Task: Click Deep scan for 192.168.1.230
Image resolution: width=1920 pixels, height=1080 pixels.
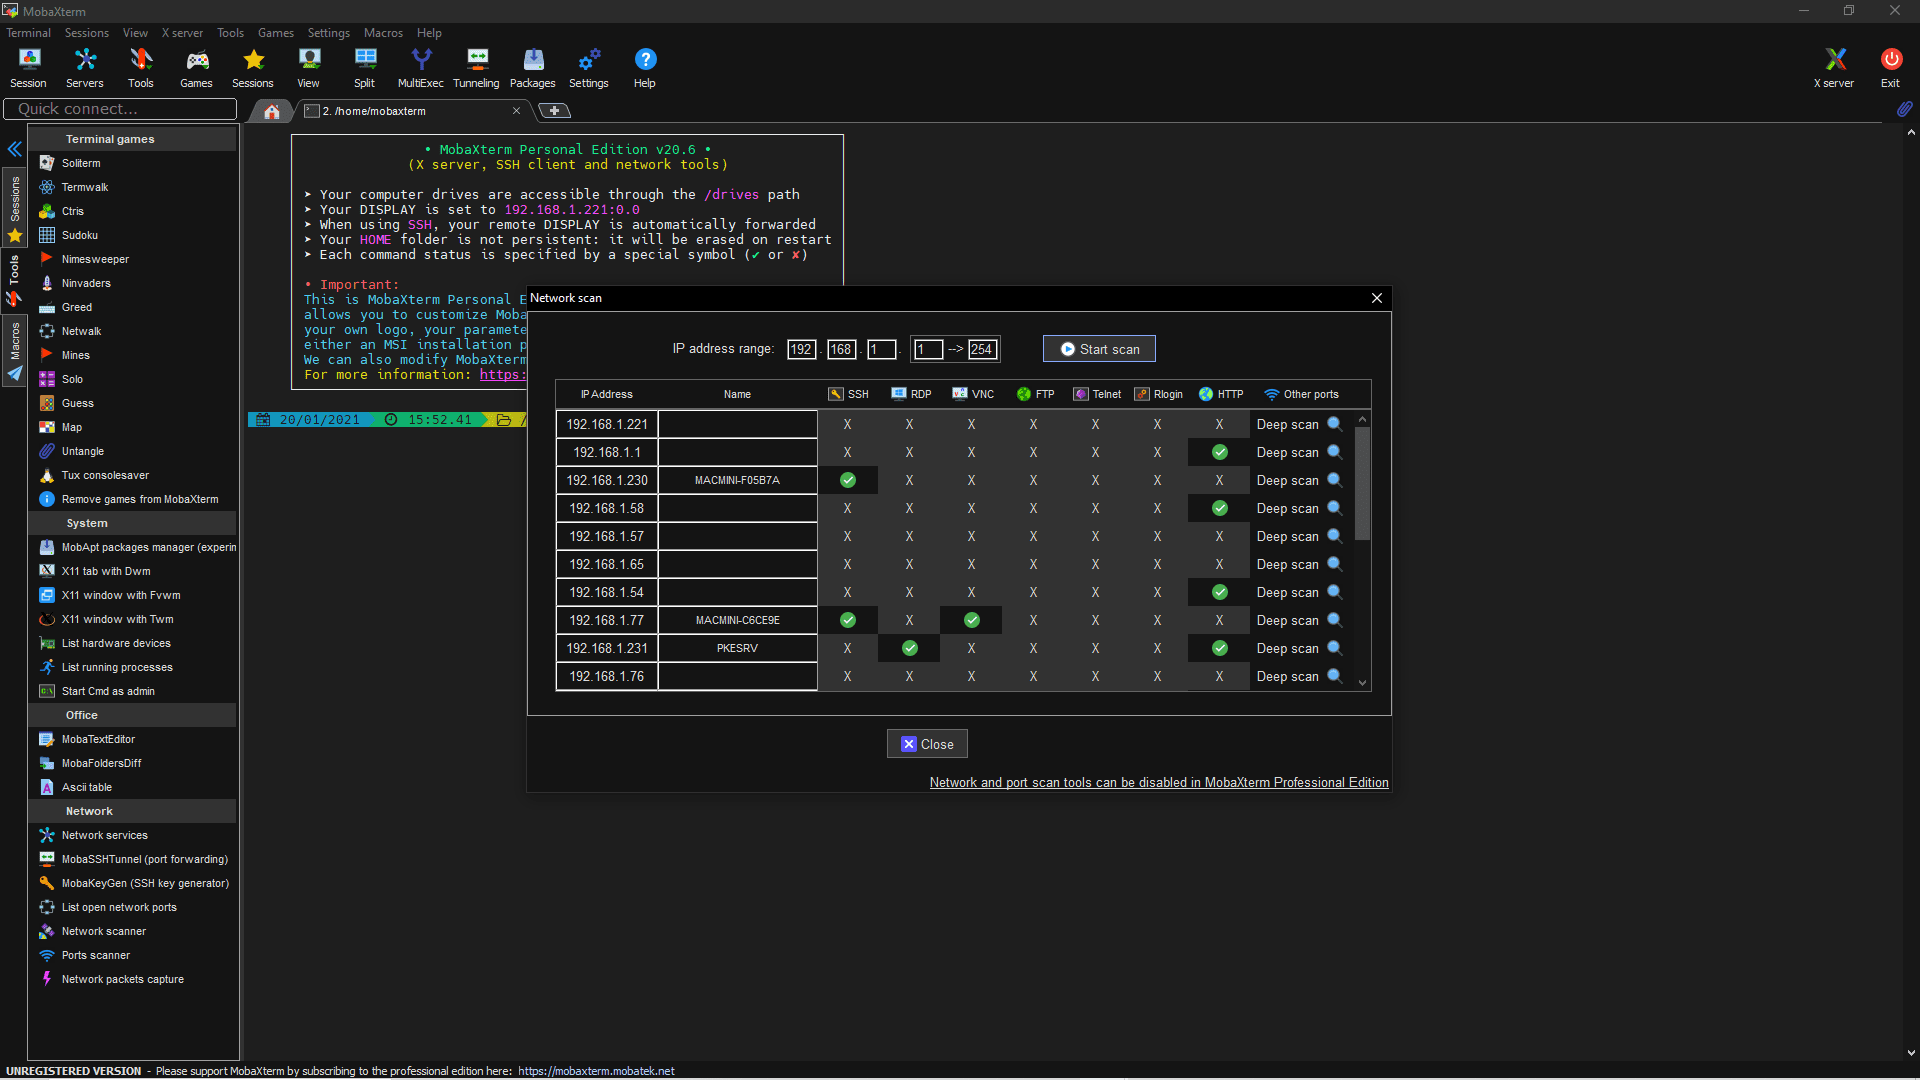Action: [1298, 480]
